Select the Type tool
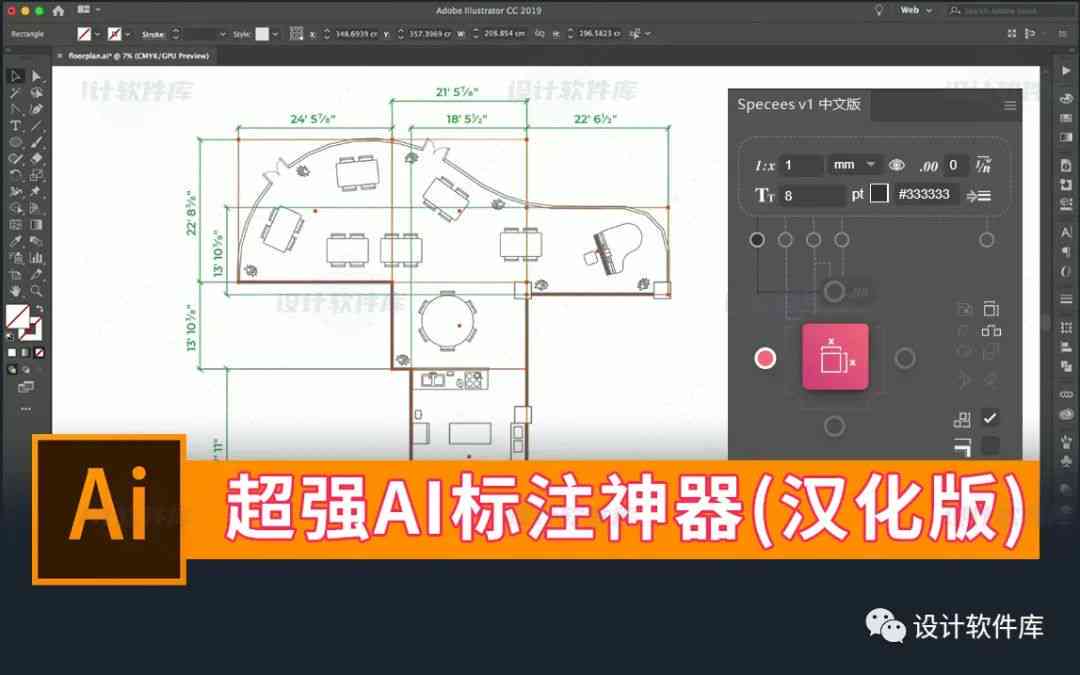Viewport: 1080px width, 675px height. tap(16, 125)
